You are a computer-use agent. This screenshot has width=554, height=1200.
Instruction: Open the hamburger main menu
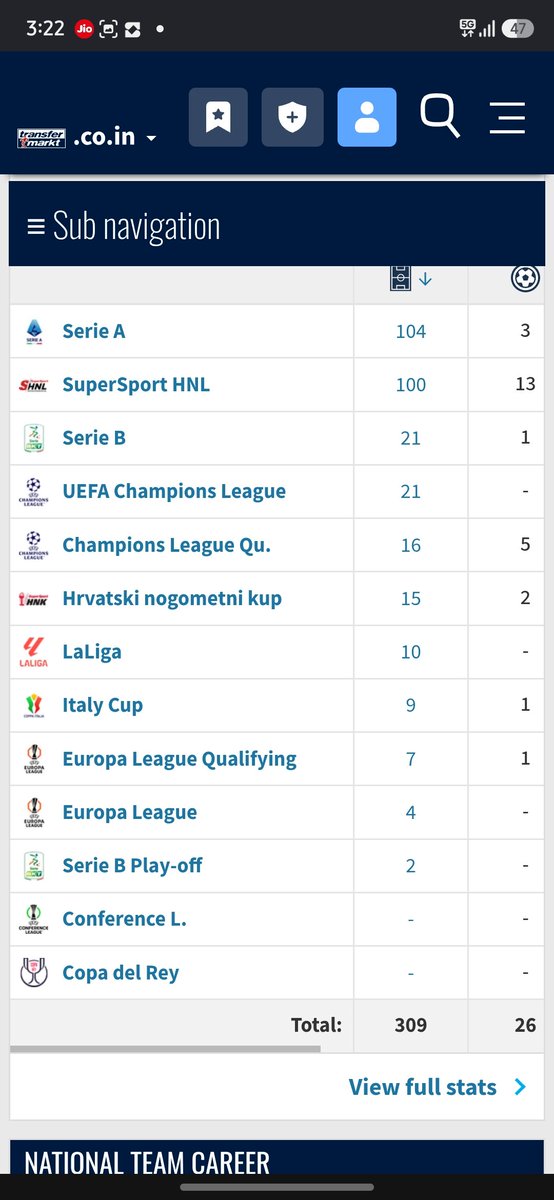(x=507, y=117)
